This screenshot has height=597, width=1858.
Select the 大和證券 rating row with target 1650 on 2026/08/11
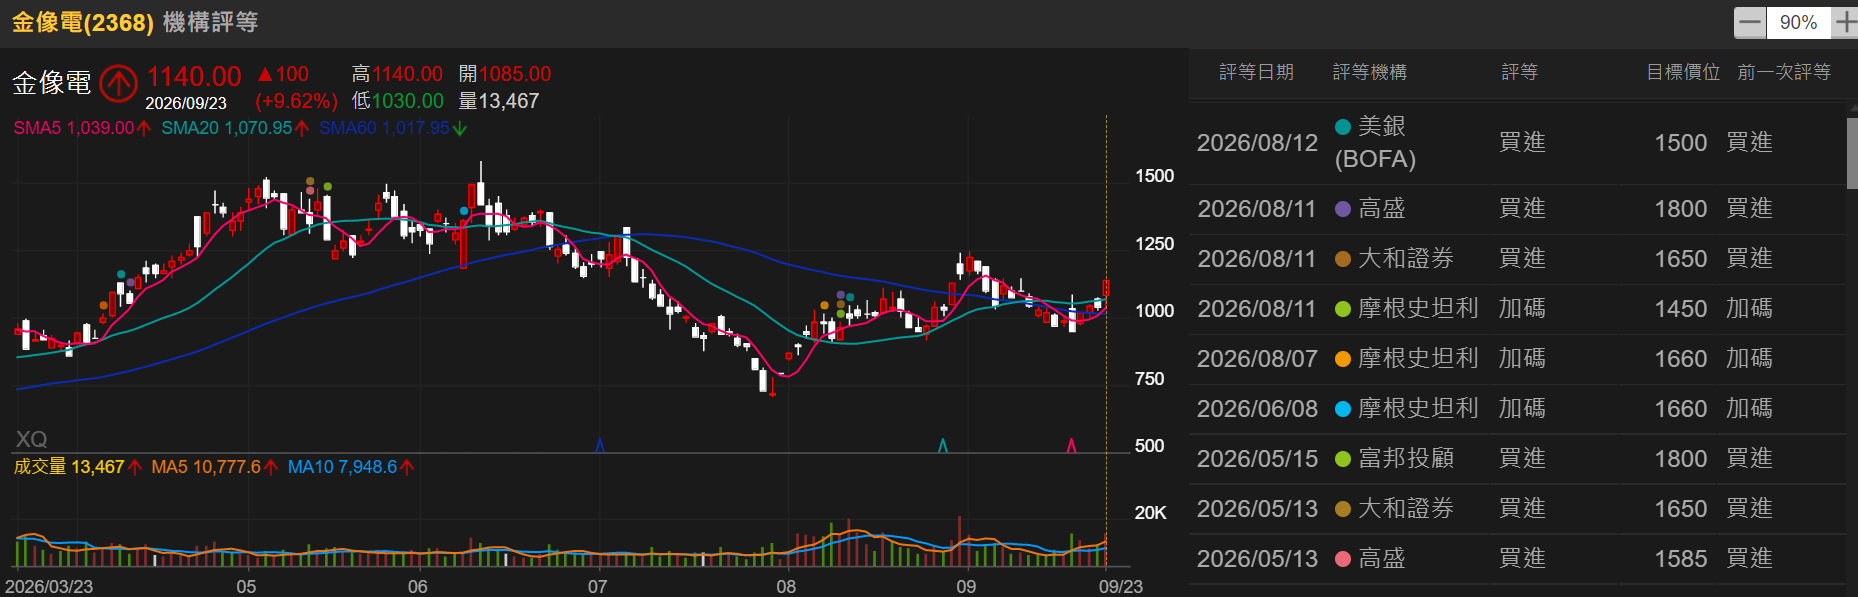click(1517, 259)
